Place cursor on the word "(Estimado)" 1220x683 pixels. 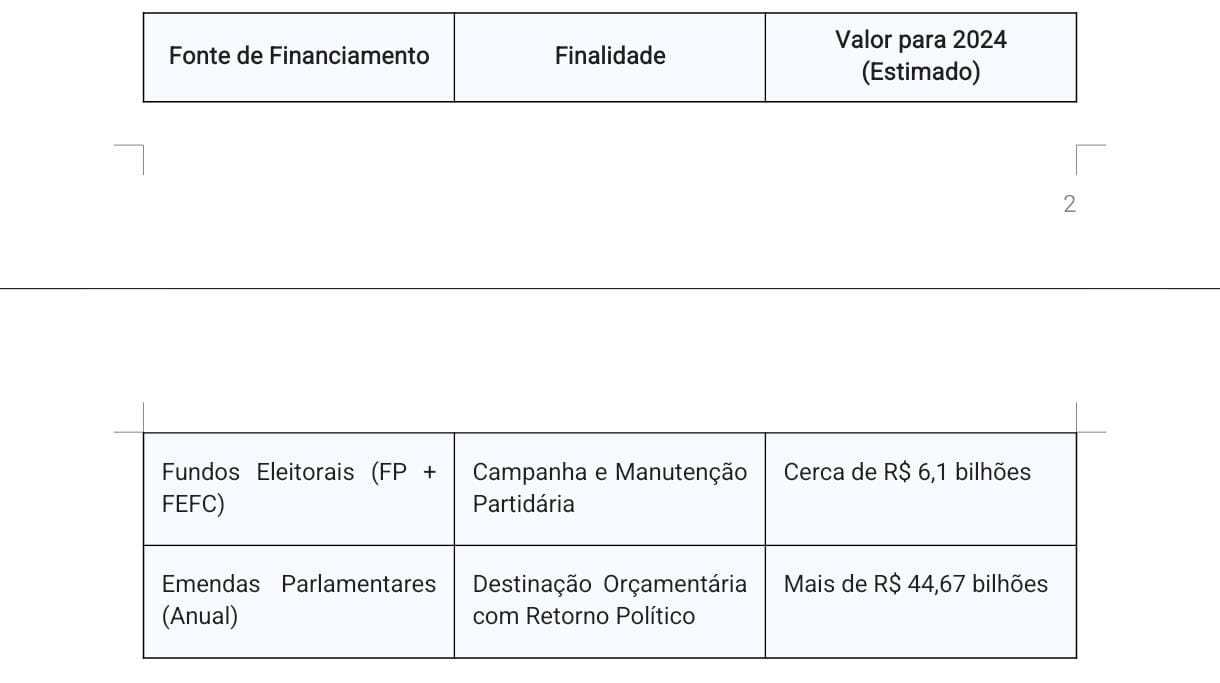(x=921, y=73)
